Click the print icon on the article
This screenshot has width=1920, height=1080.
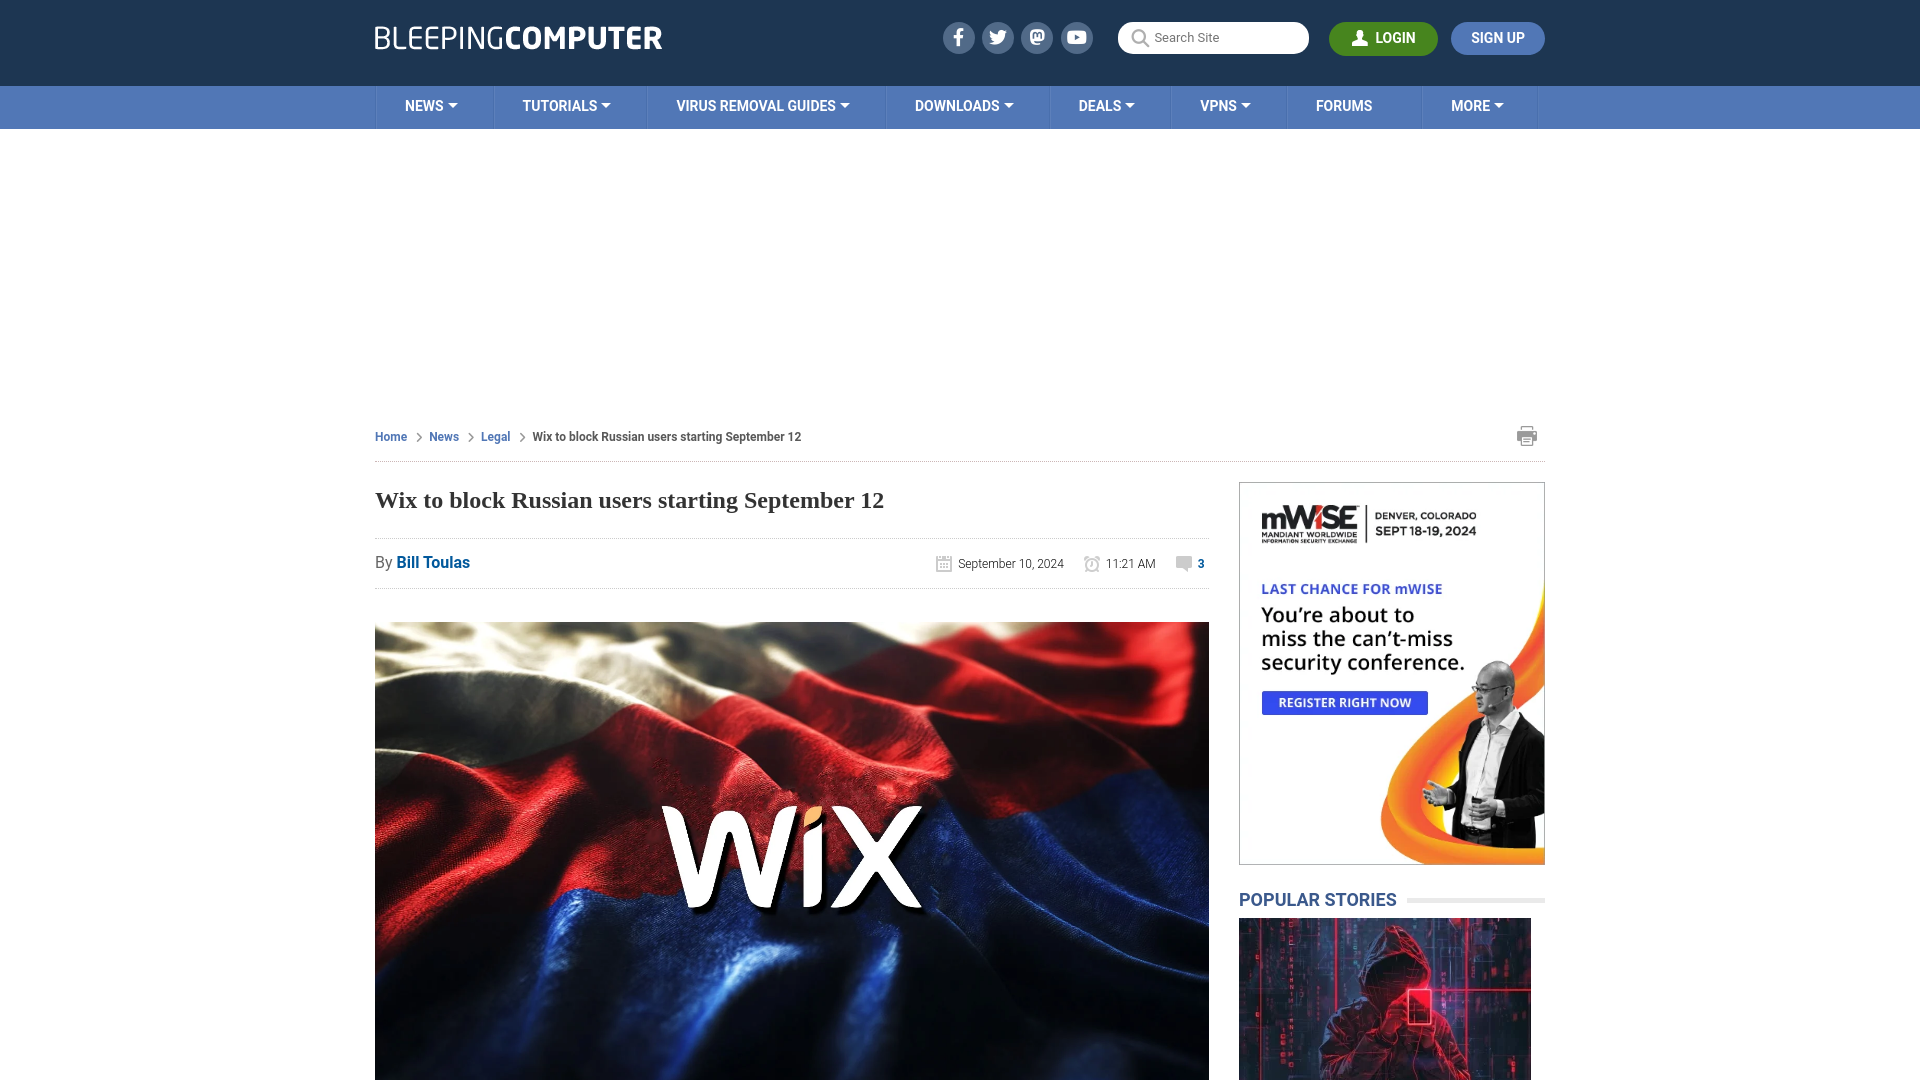[1527, 435]
